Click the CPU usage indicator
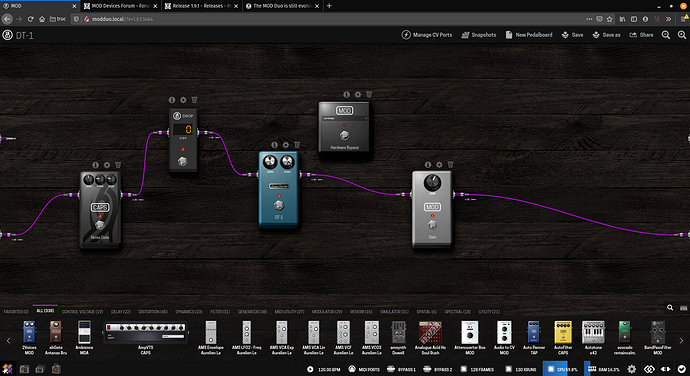 [562, 369]
